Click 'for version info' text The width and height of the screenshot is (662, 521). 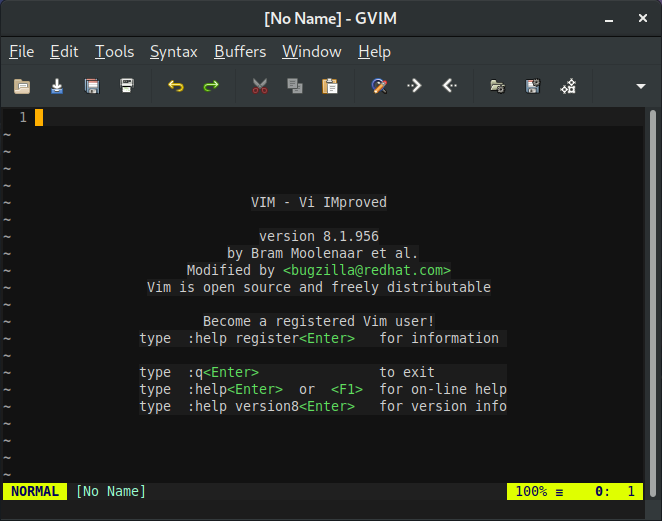[x=443, y=406]
